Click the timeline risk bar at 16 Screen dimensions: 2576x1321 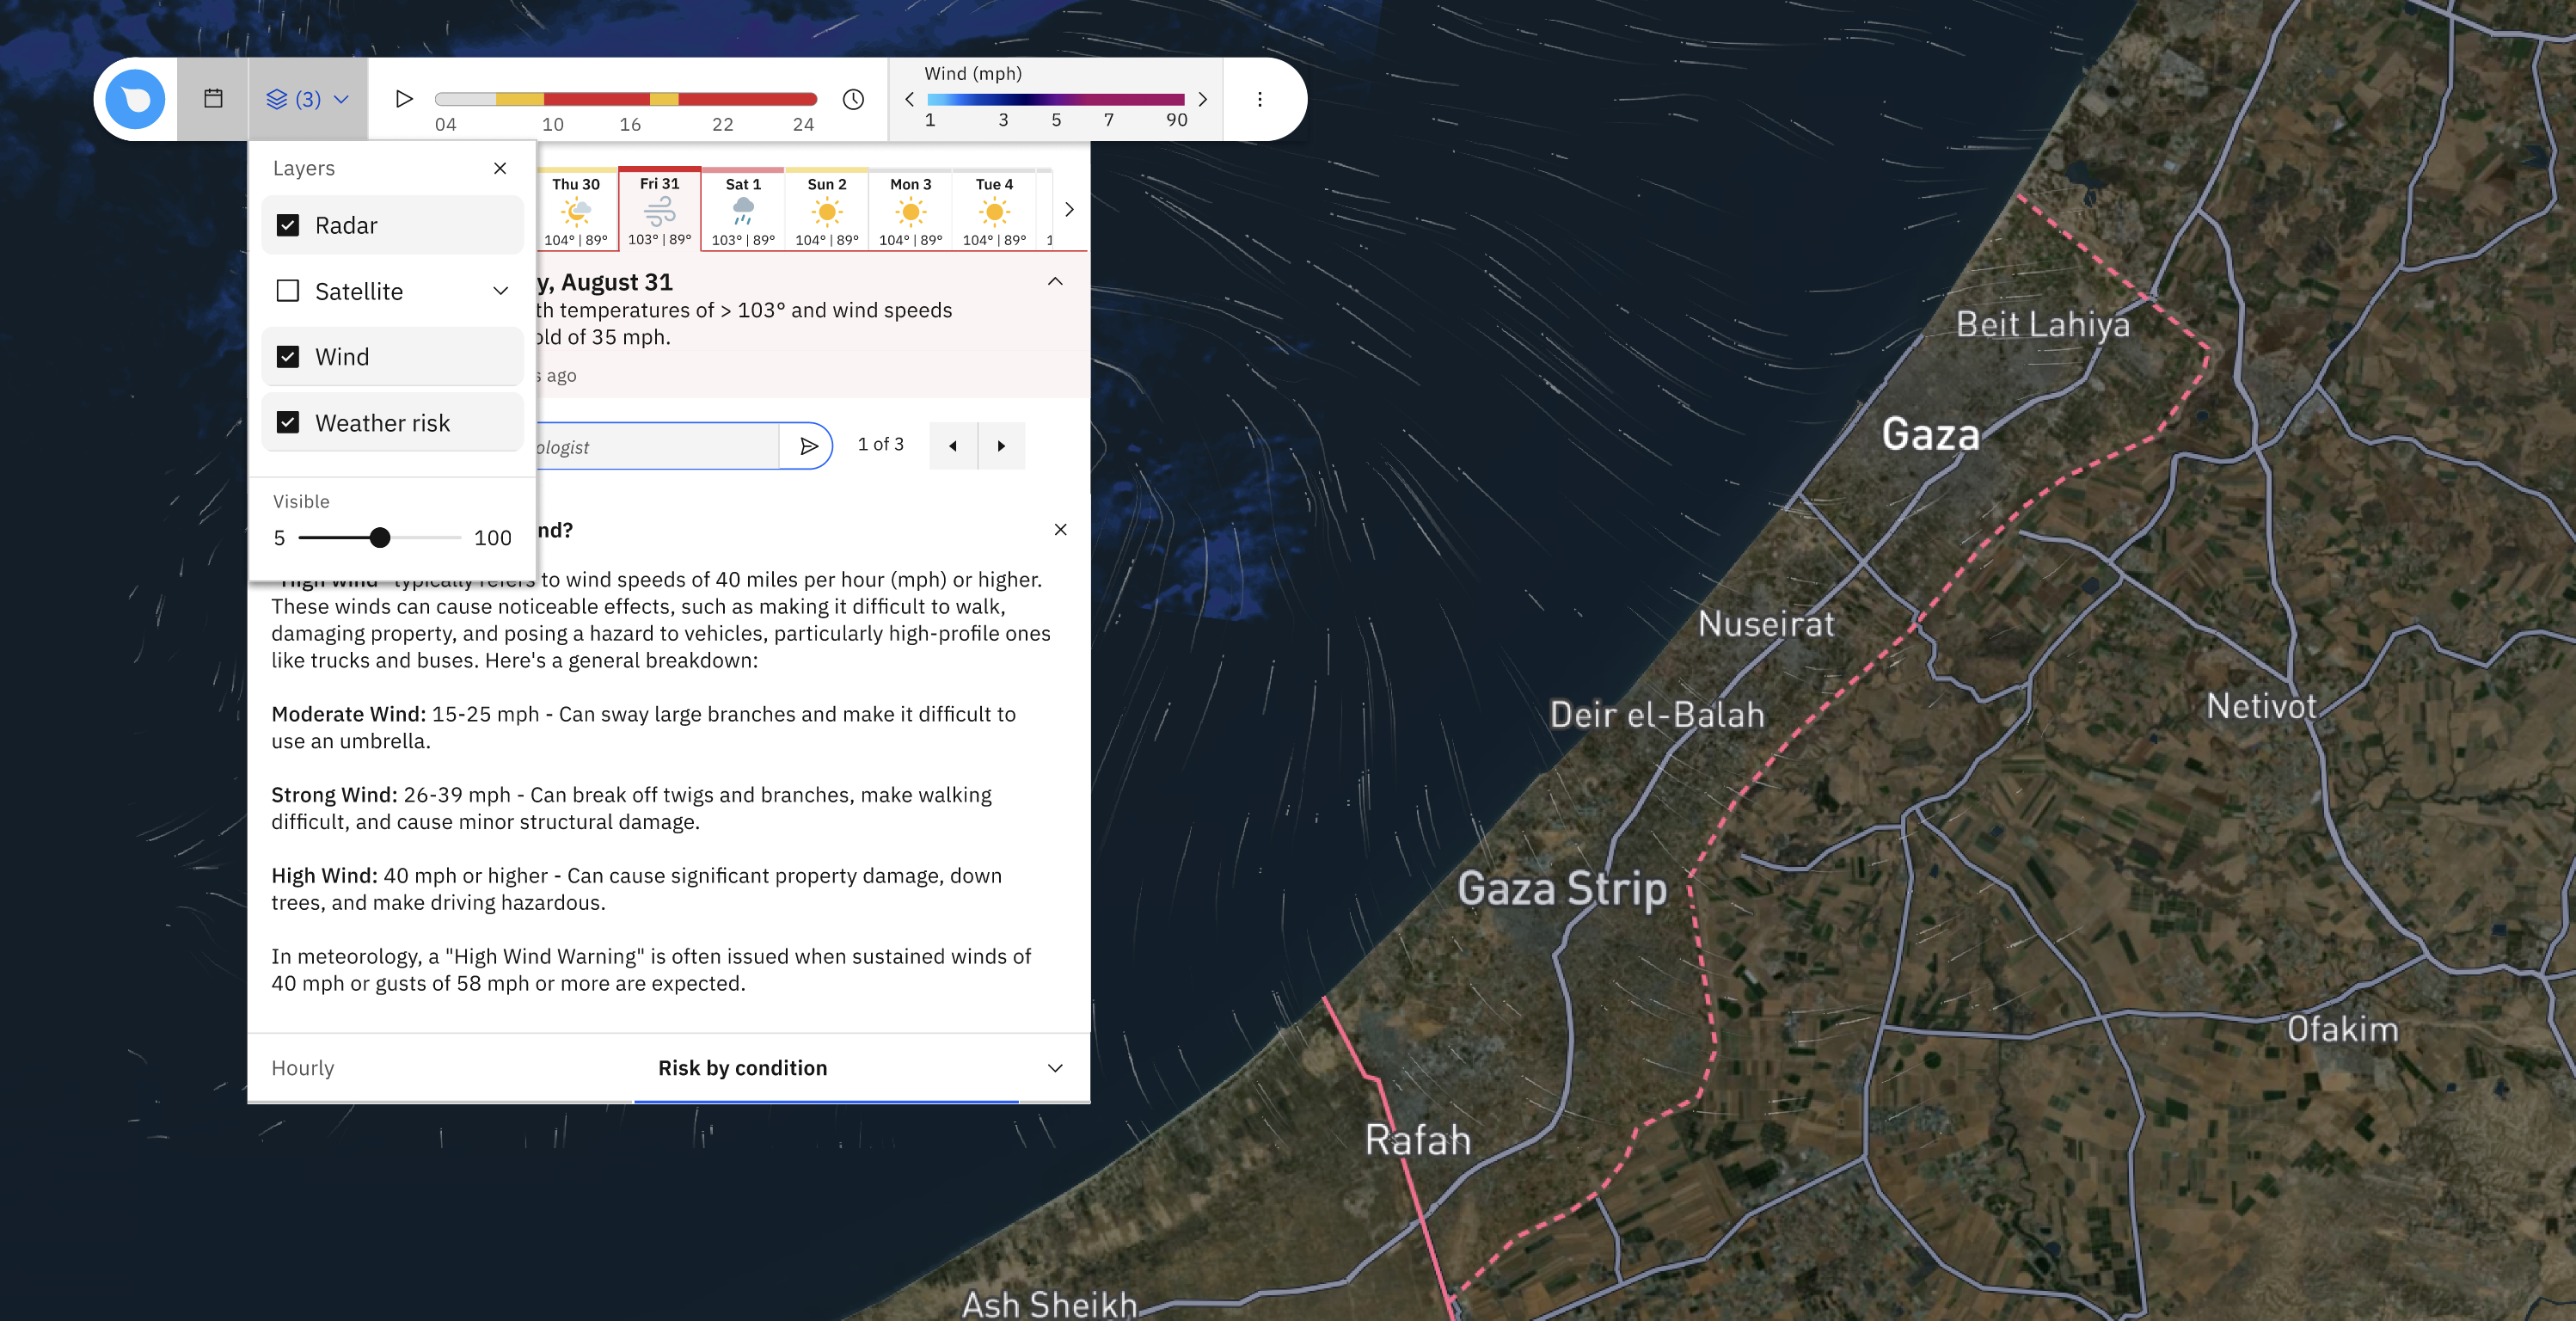click(630, 99)
